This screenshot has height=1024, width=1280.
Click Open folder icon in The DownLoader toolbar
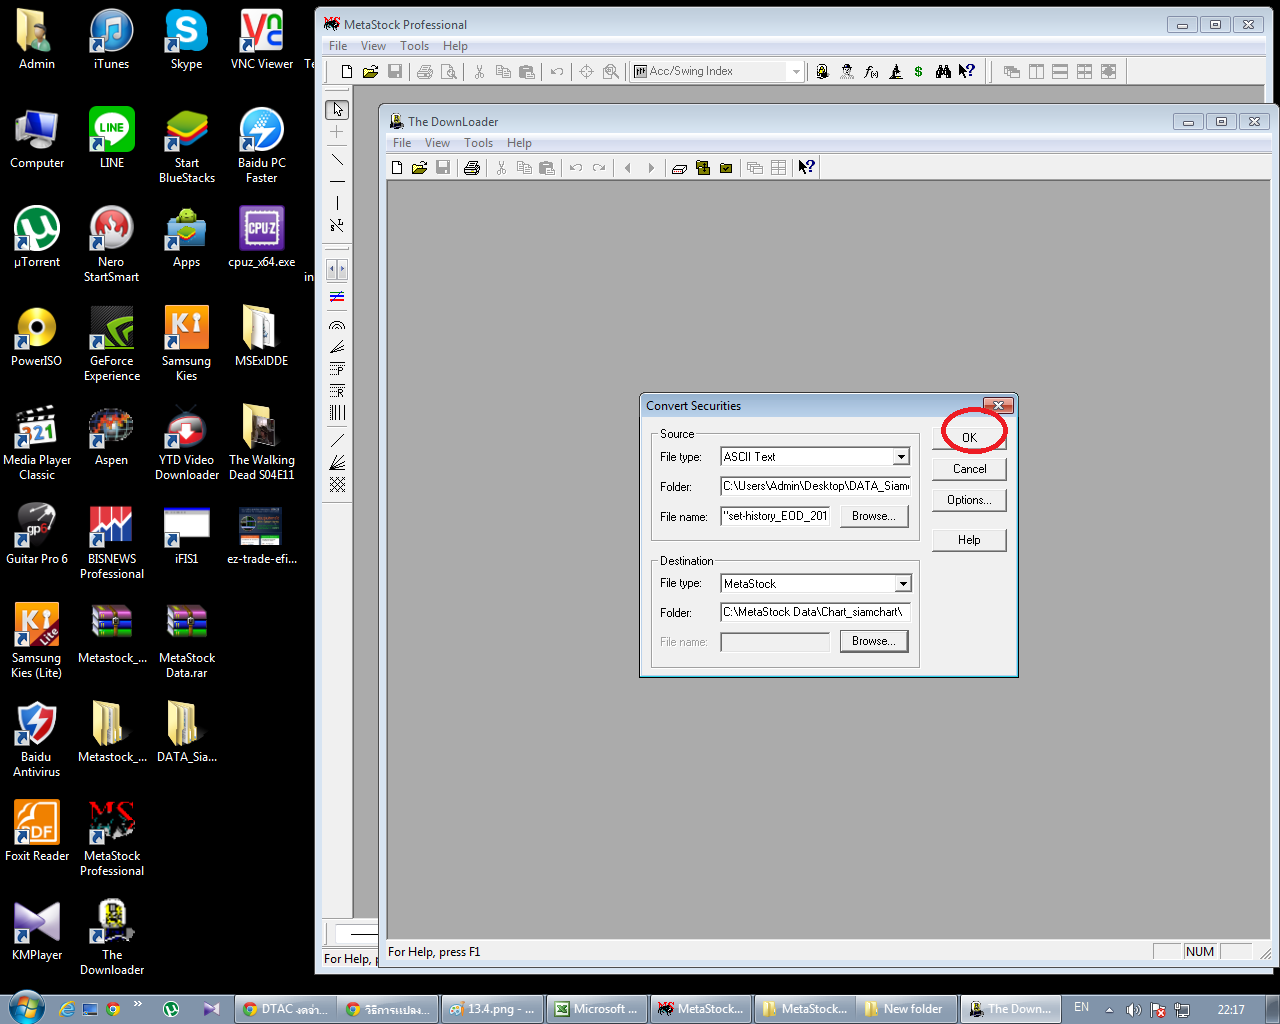click(420, 168)
